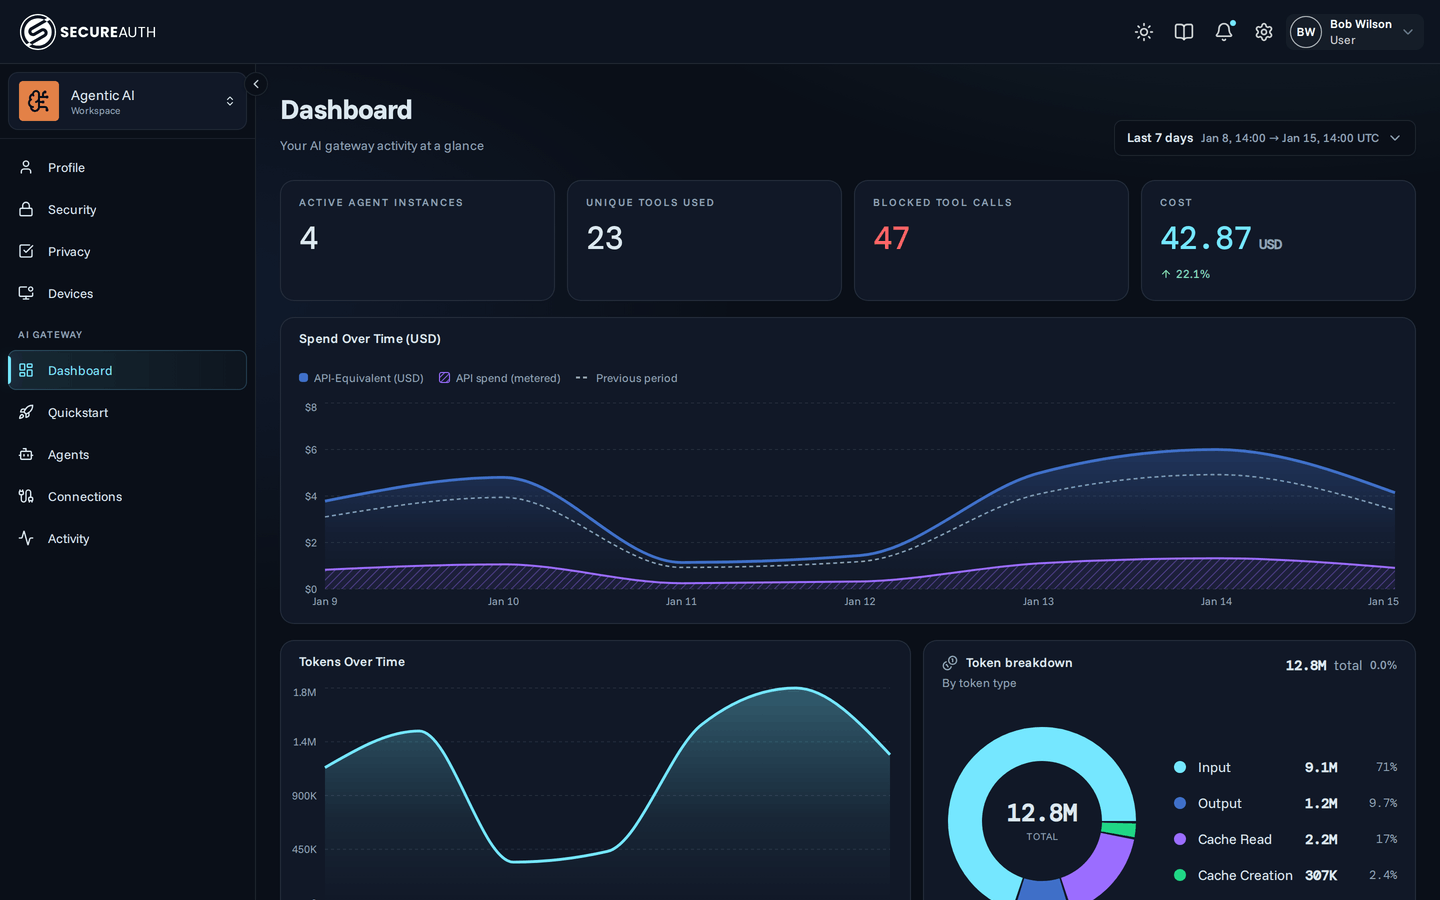The image size is (1440, 900).
Task: Open Quickstart in AI Gateway
Action: tap(127, 412)
